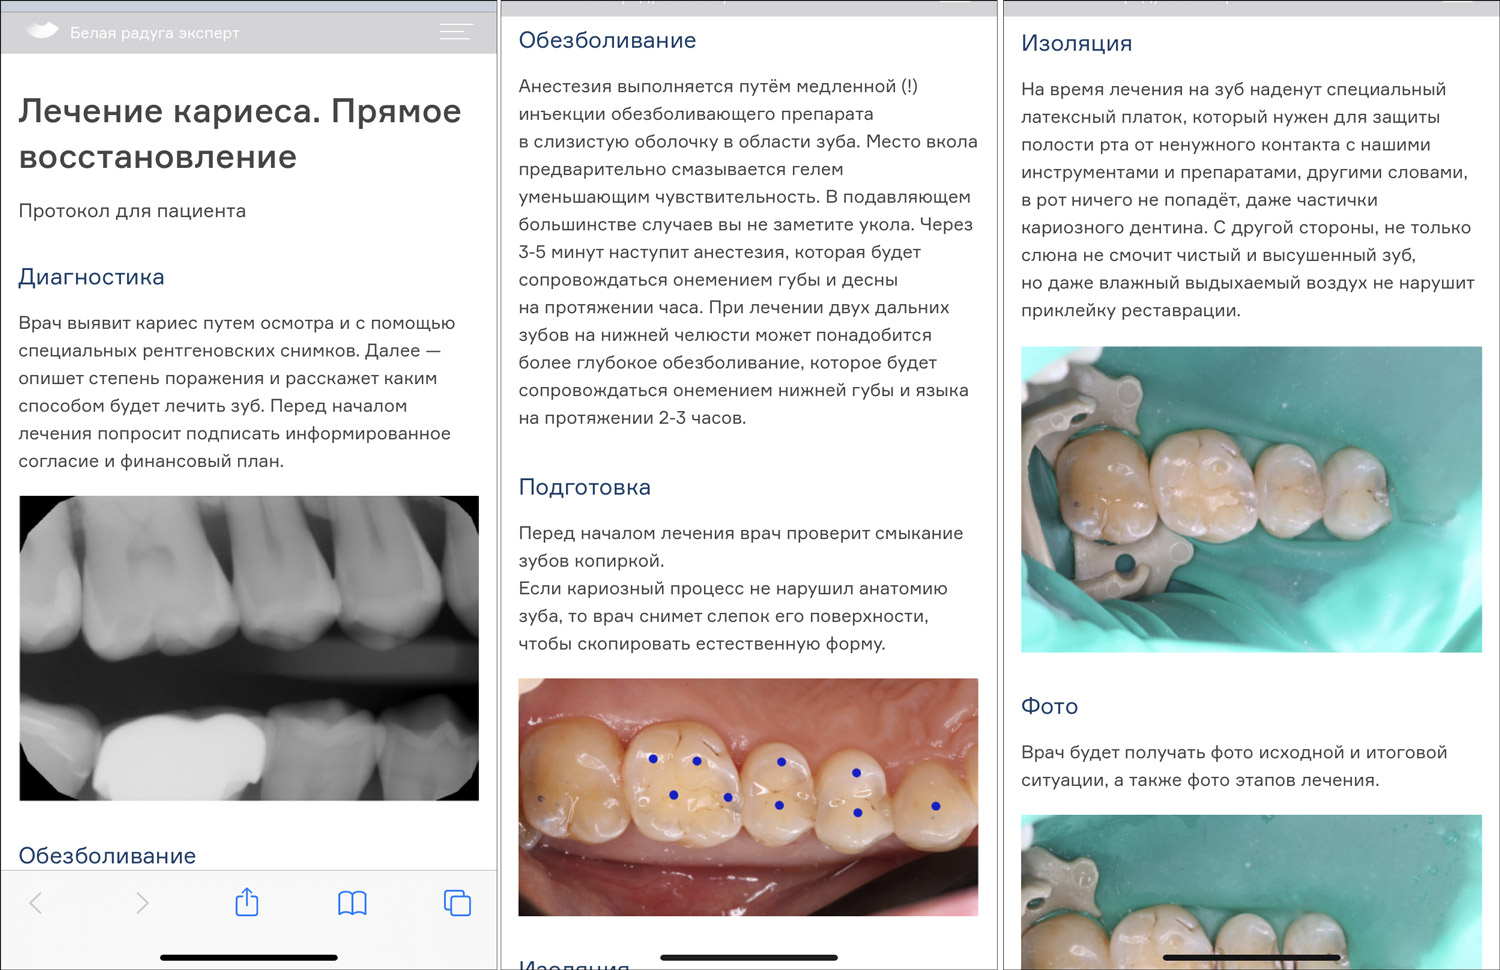Click the 'Подготовка' heading

[x=585, y=488]
